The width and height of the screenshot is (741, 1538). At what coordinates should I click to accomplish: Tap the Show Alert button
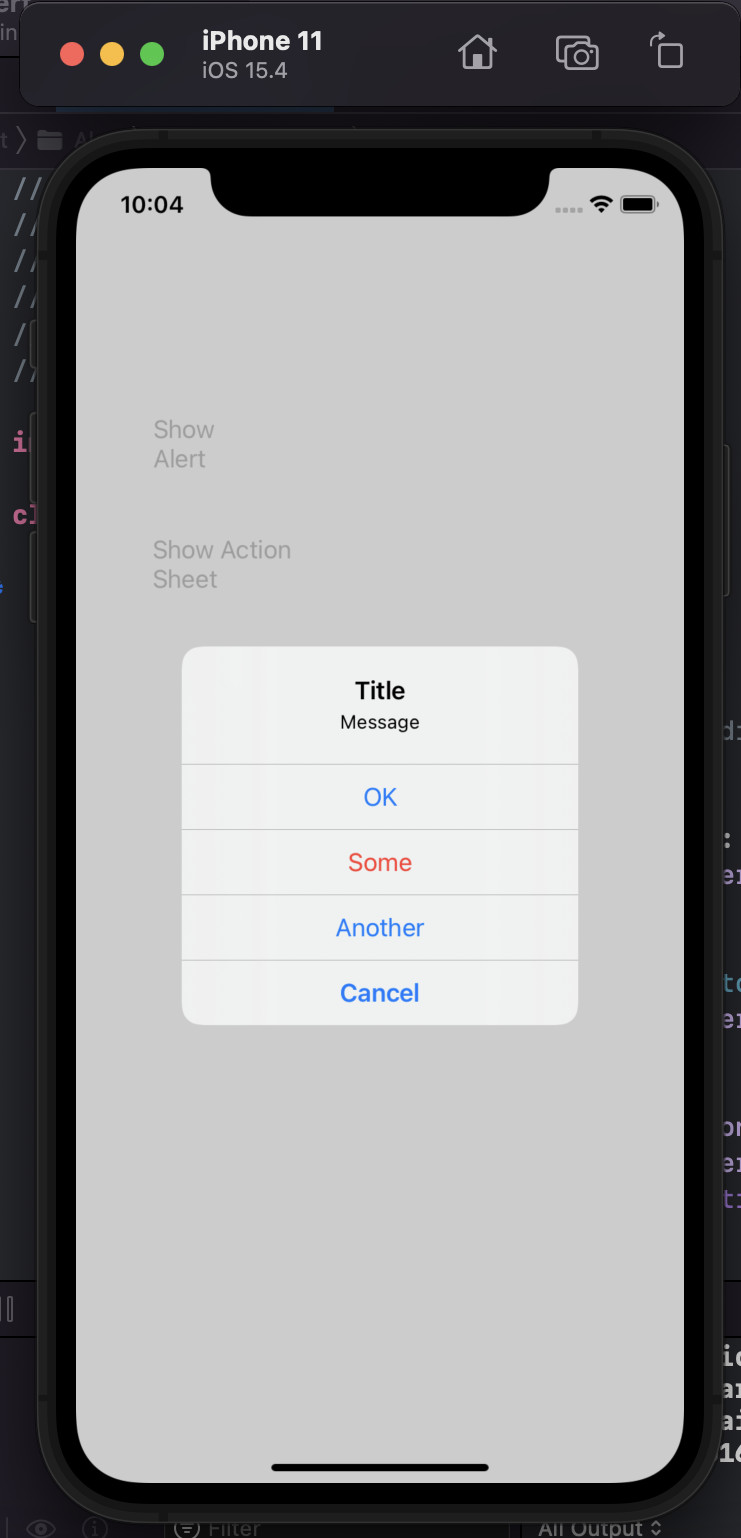pos(184,444)
